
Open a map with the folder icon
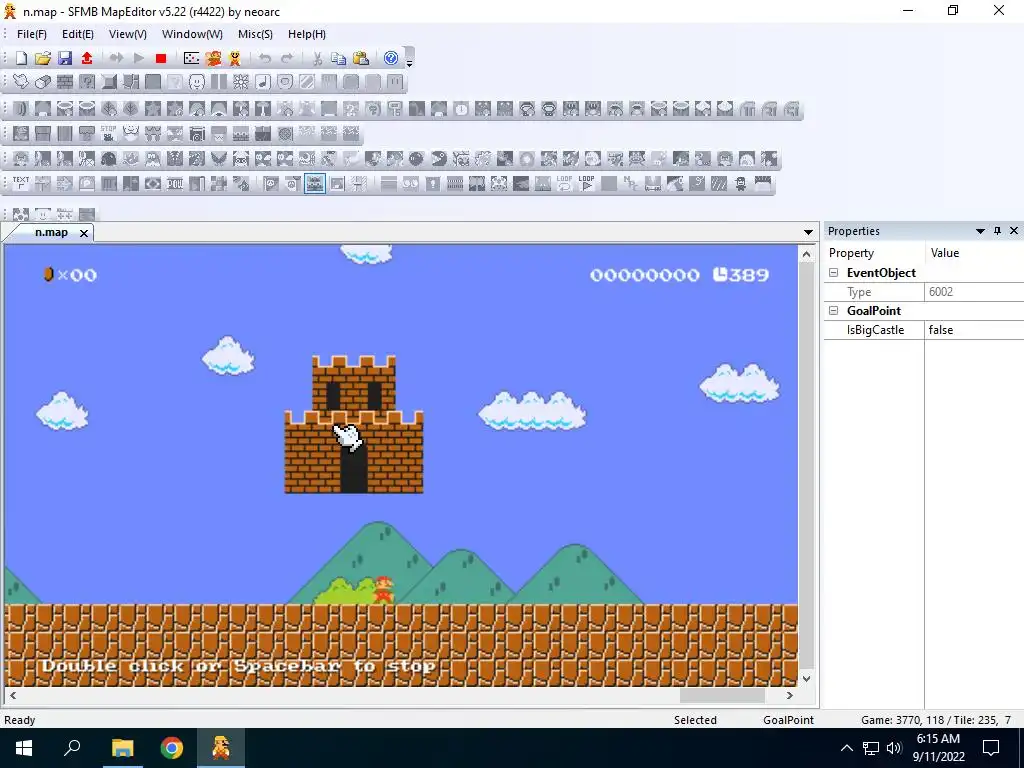[x=42, y=58]
